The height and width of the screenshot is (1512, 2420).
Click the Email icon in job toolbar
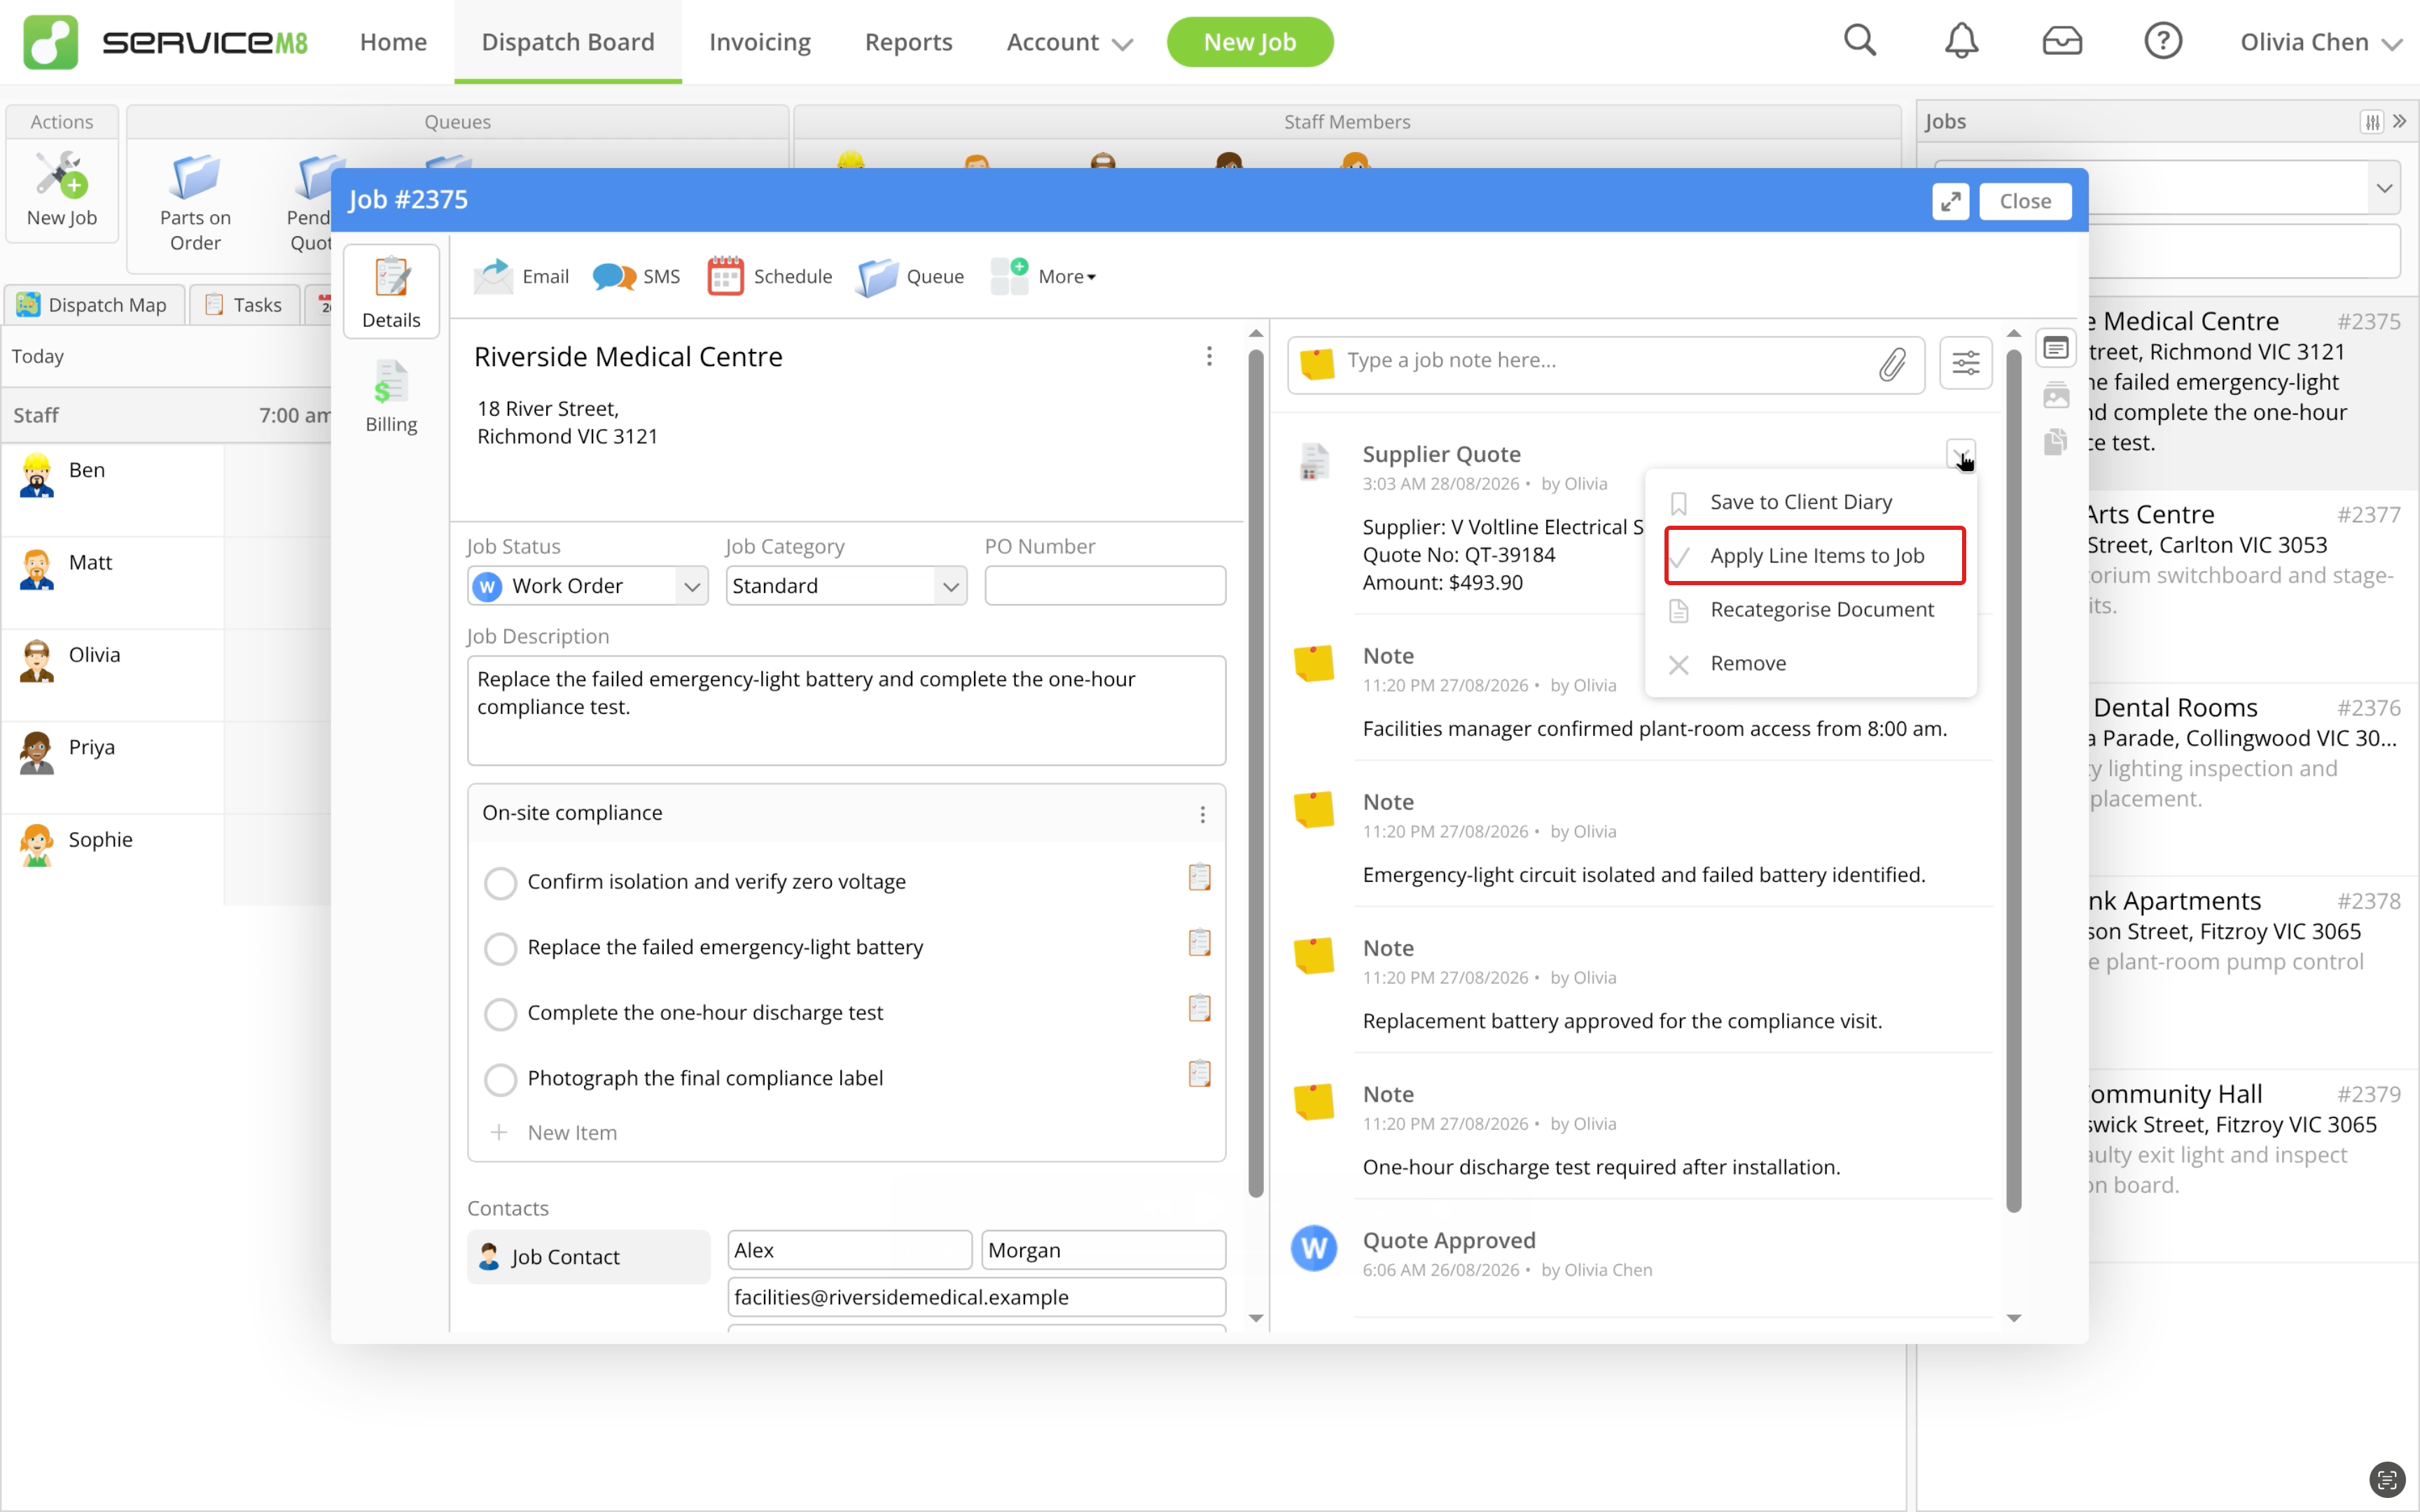point(493,276)
